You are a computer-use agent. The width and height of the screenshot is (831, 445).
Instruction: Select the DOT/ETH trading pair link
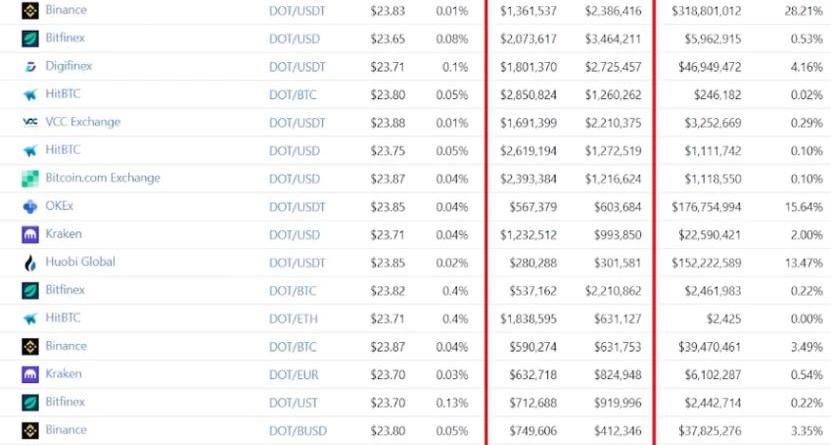pyautogui.click(x=292, y=318)
